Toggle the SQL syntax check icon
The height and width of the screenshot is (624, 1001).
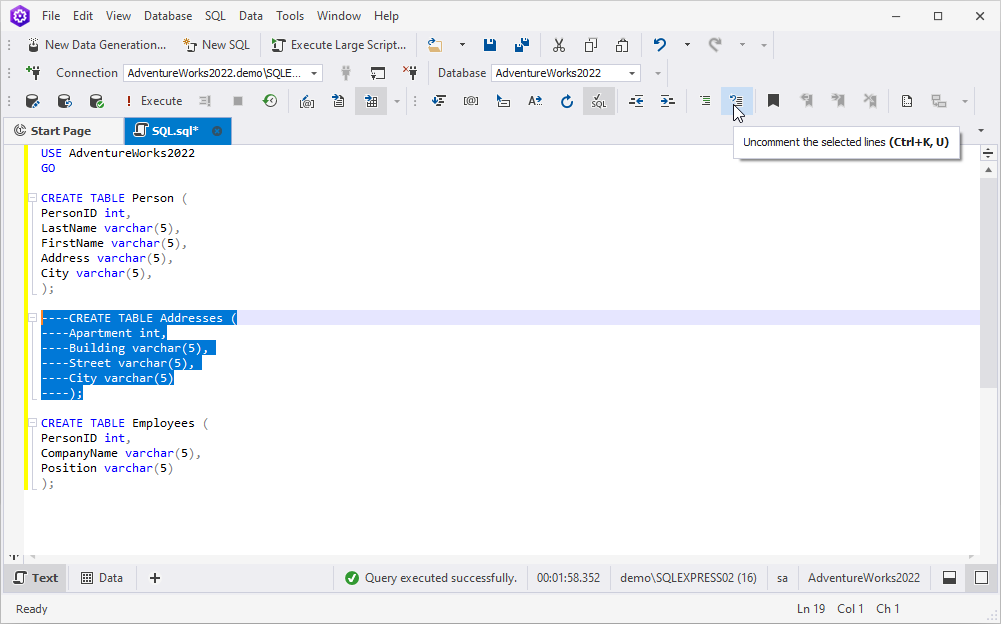(599, 101)
